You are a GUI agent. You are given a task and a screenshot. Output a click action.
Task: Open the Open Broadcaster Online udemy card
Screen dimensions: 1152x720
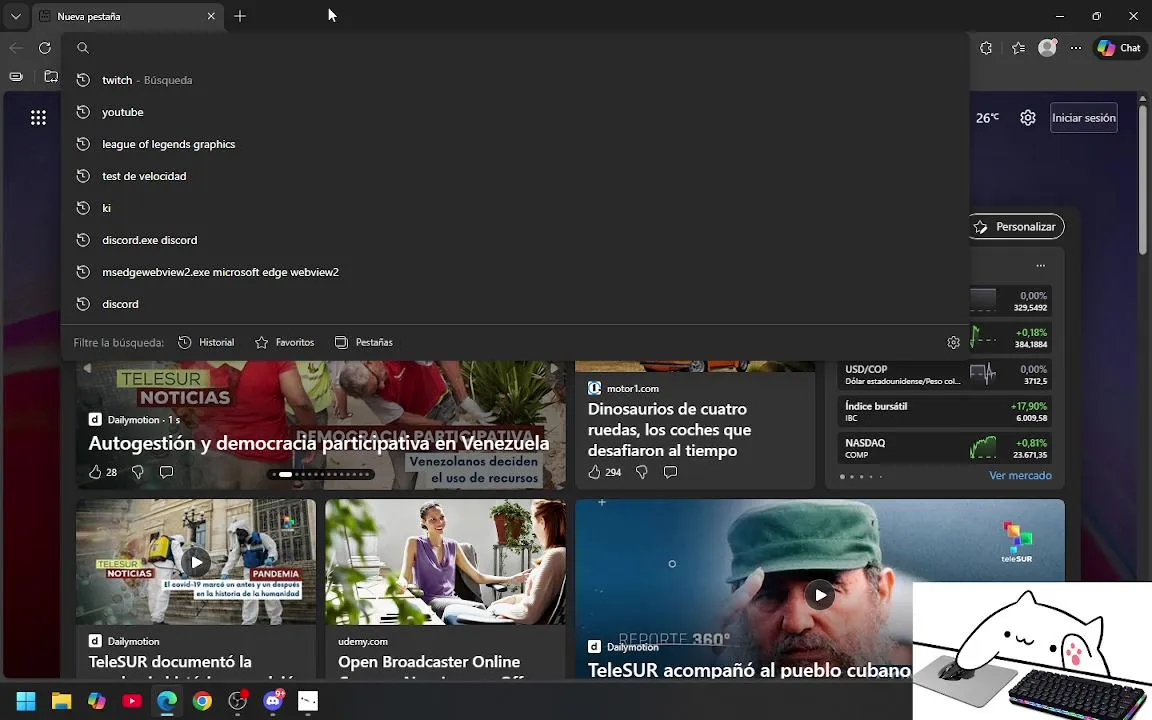tap(445, 590)
